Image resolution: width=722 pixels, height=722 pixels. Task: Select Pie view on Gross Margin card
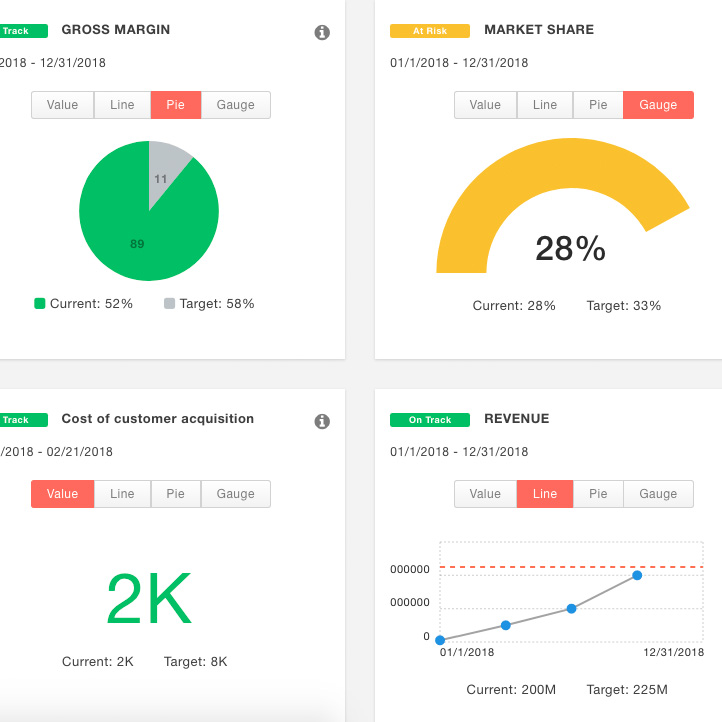coord(176,105)
